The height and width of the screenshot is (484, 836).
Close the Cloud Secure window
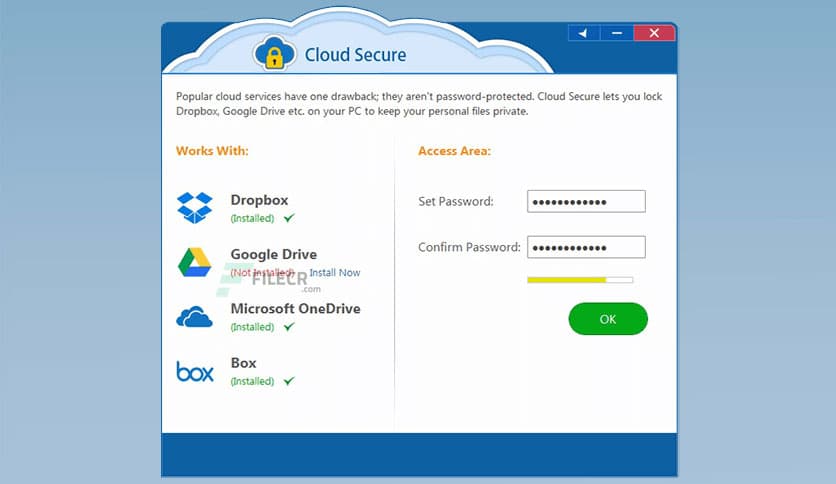[654, 33]
